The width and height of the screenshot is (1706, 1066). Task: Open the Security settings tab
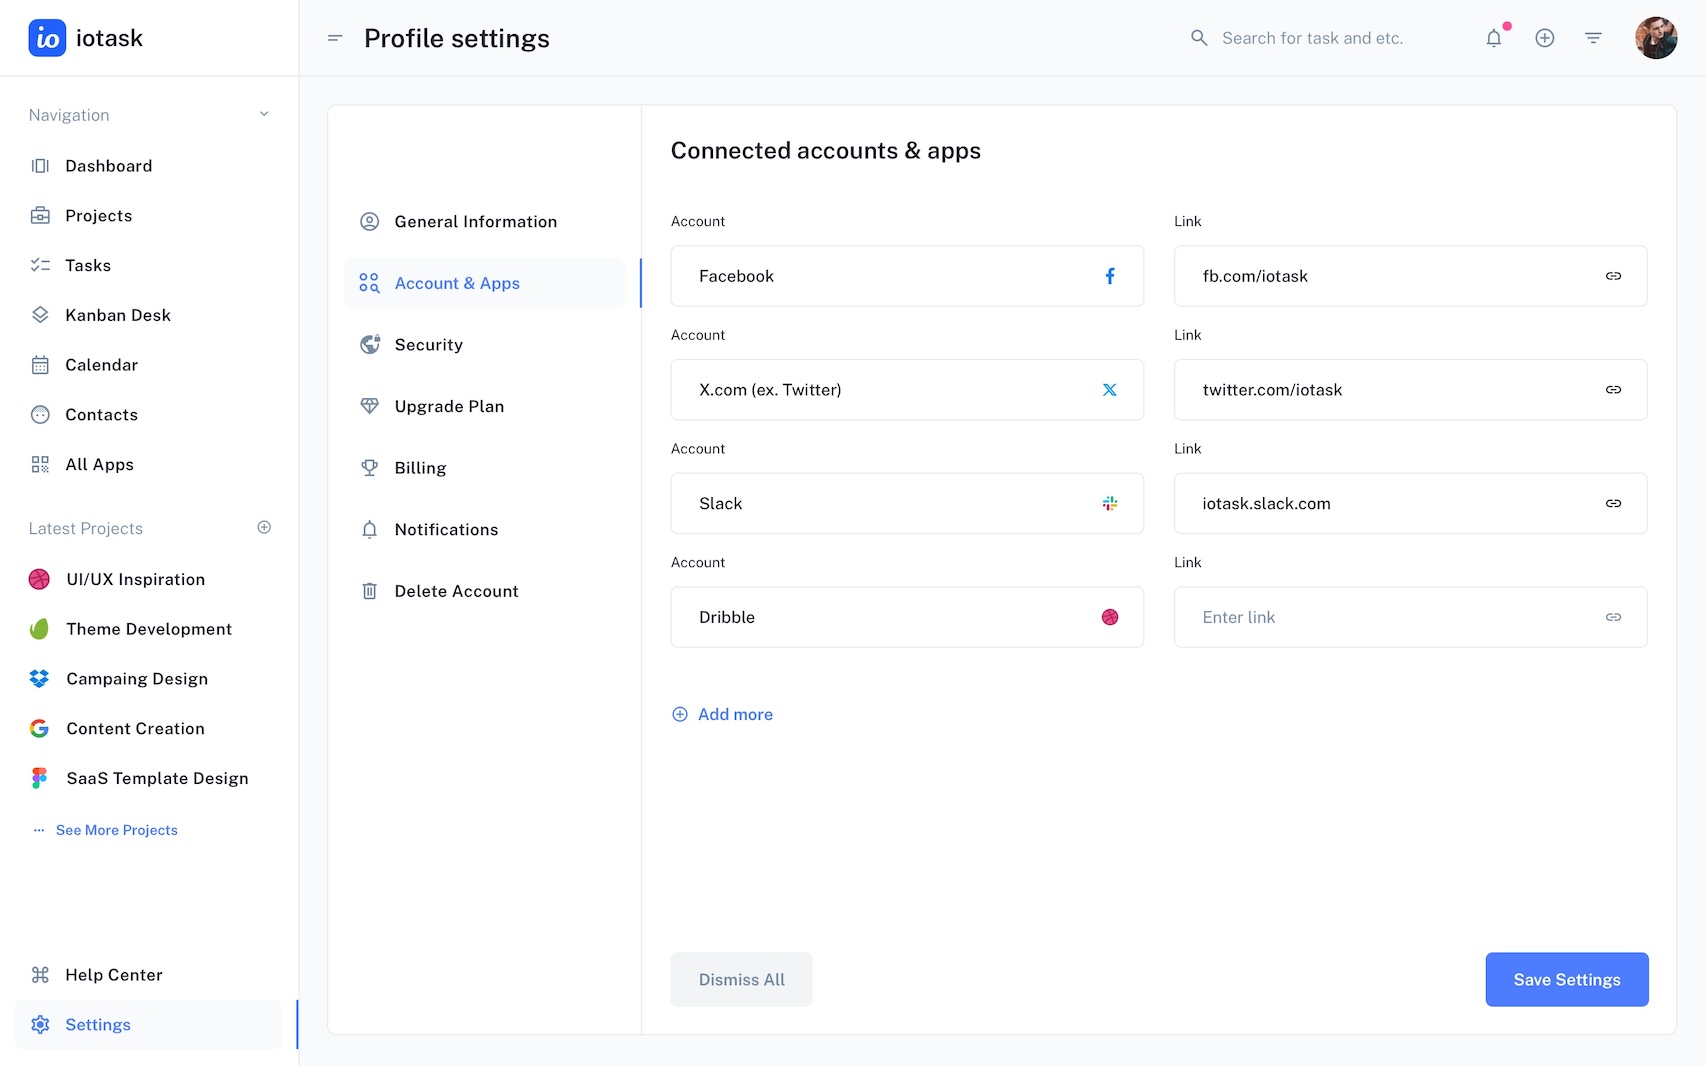pos(428,345)
